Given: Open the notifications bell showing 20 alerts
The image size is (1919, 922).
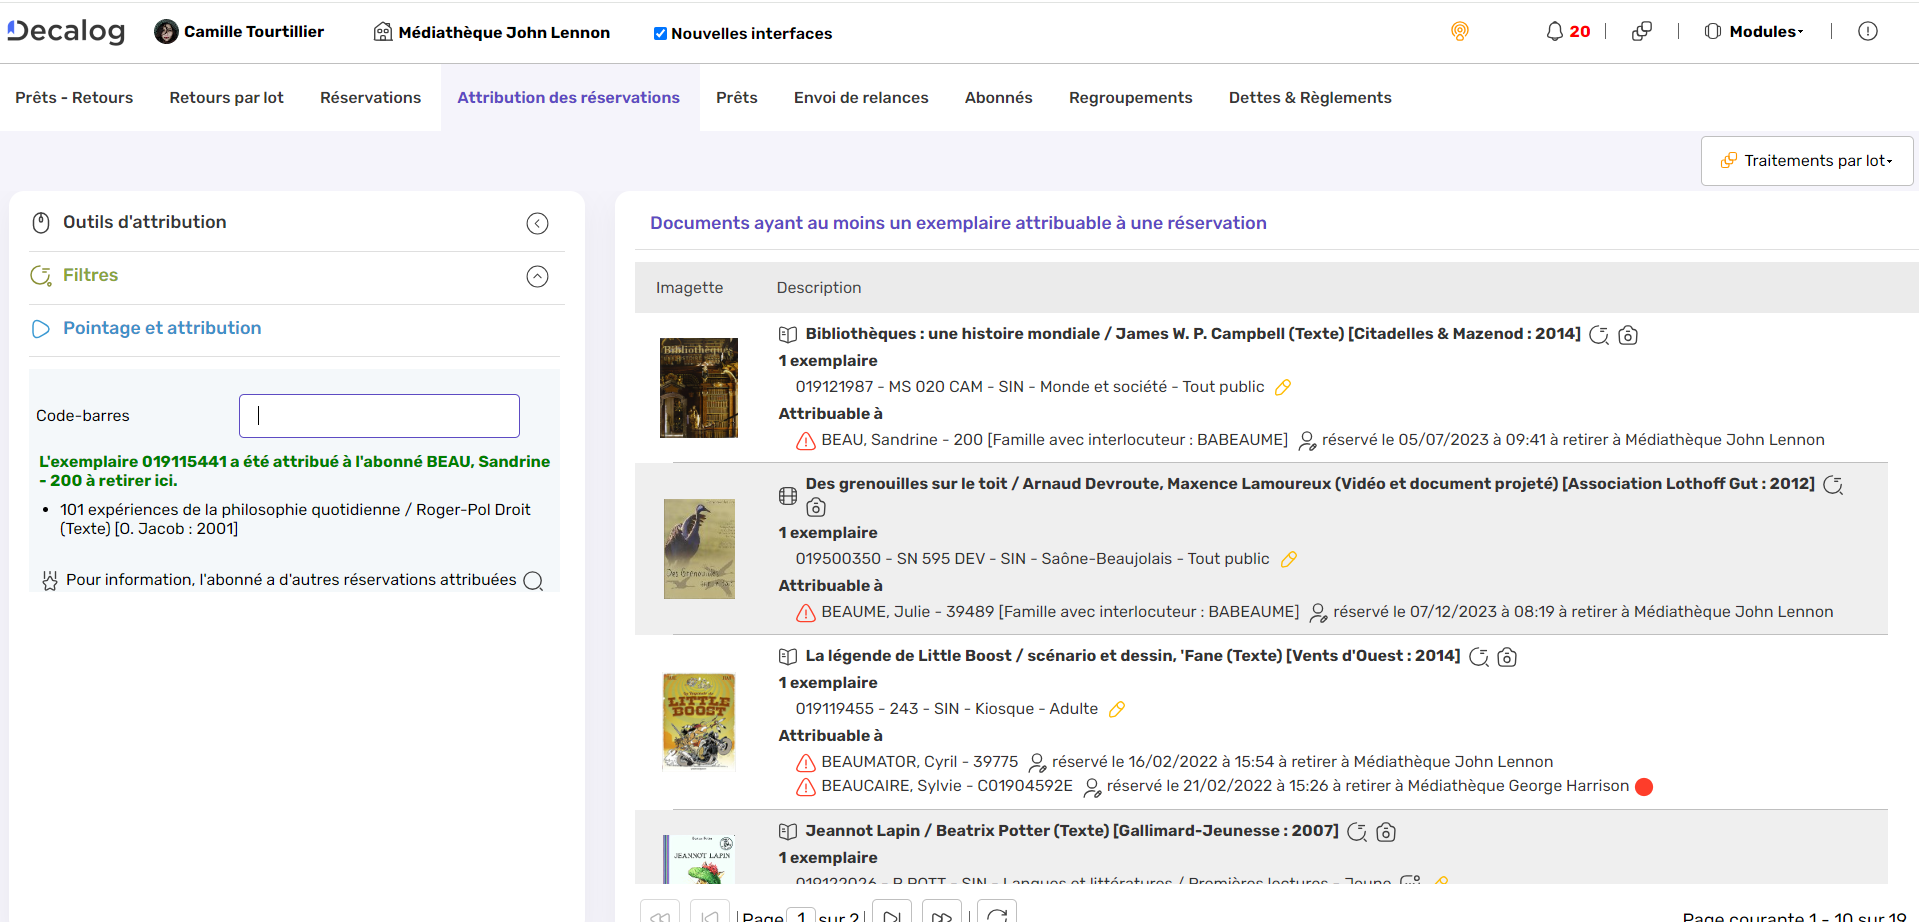Looking at the screenshot, I should click(1557, 31).
